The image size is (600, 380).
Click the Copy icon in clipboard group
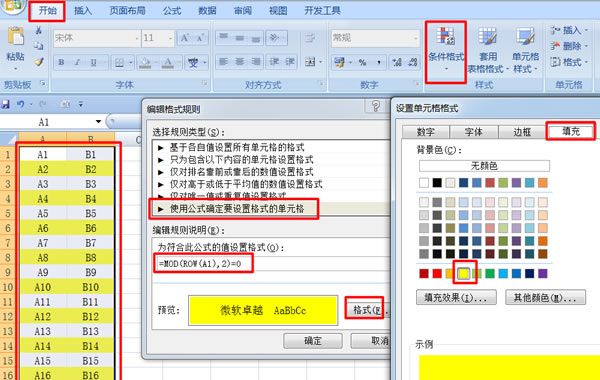click(x=39, y=46)
